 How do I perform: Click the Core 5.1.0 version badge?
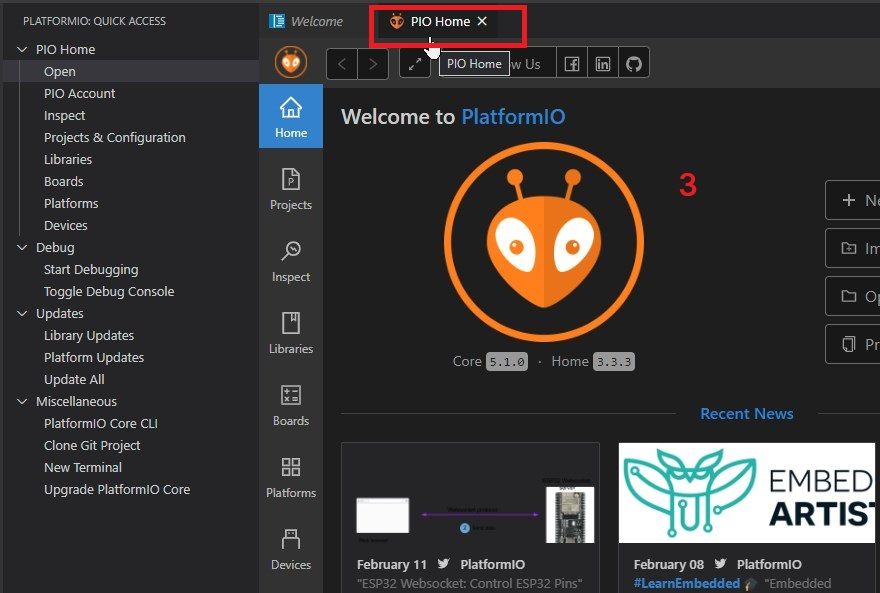[507, 362]
